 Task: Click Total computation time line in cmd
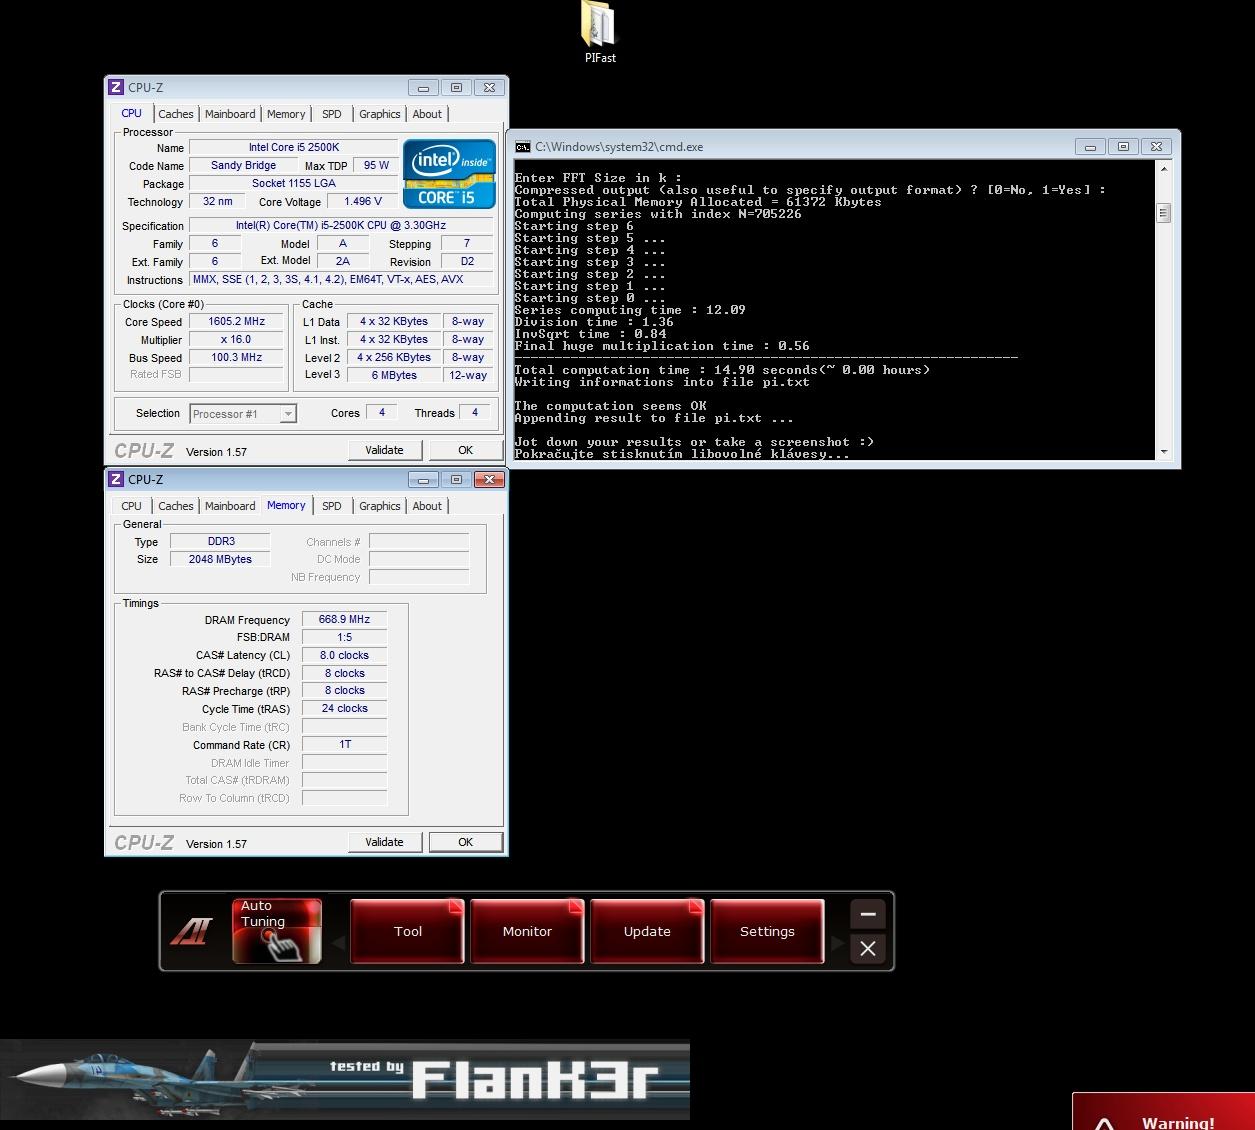(722, 370)
